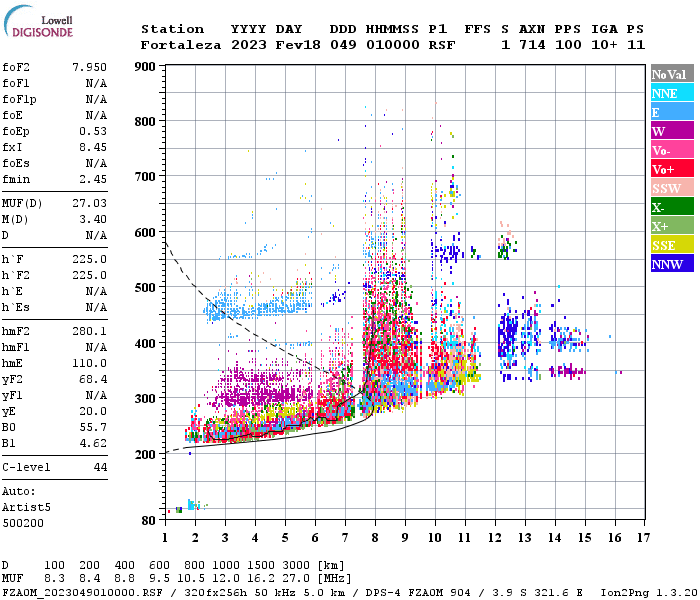Click the yF2 value 68.4

click(x=93, y=379)
